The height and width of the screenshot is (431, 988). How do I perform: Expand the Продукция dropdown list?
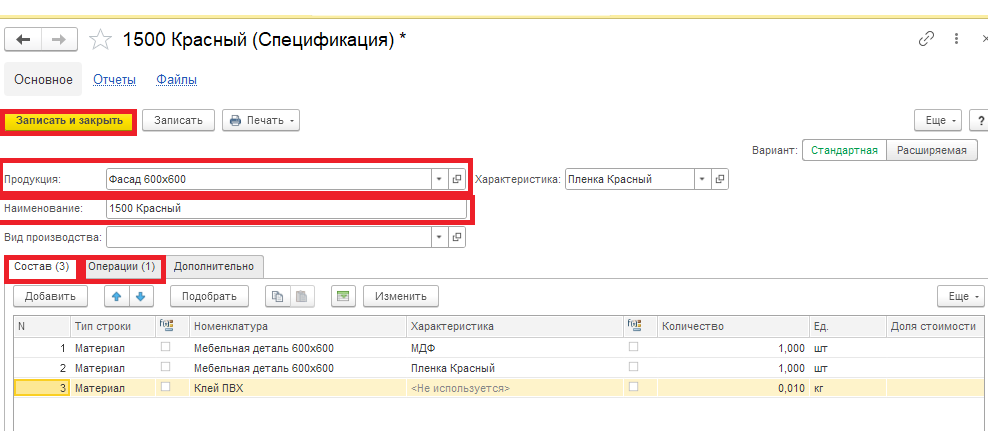(439, 180)
